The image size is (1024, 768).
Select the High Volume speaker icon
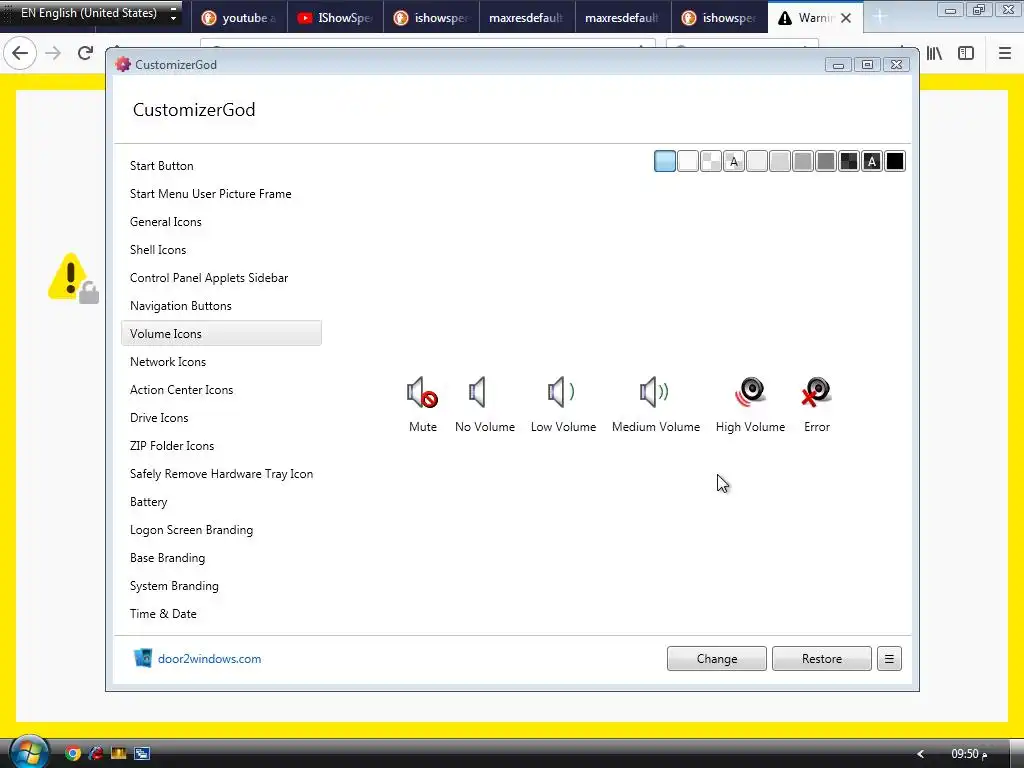(x=750, y=392)
